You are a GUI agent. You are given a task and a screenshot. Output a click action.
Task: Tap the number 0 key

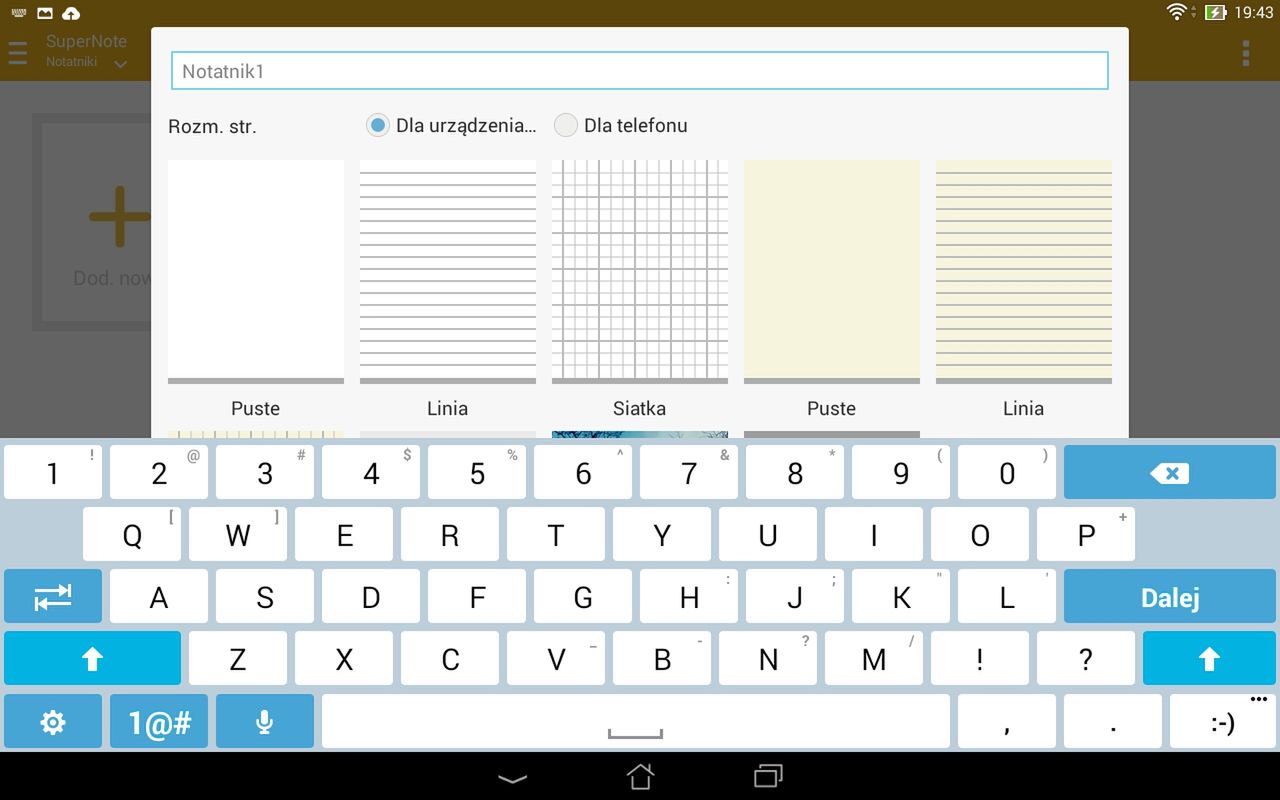click(x=1007, y=472)
